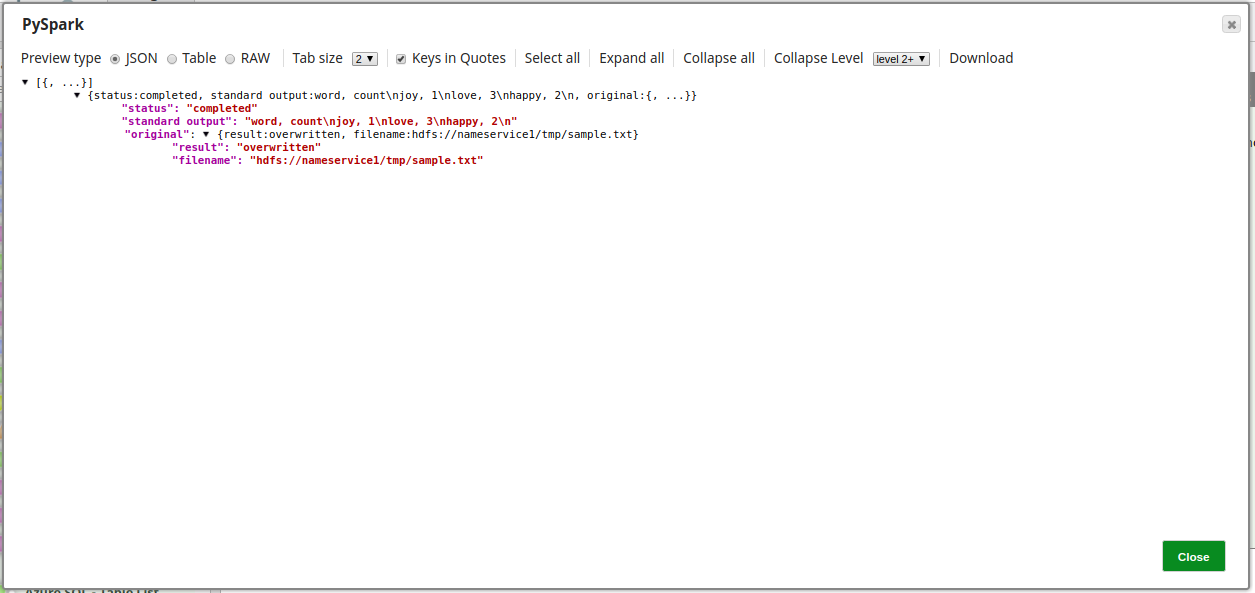
Task: Click the hdfs sample.txt filename value
Action: click(366, 160)
